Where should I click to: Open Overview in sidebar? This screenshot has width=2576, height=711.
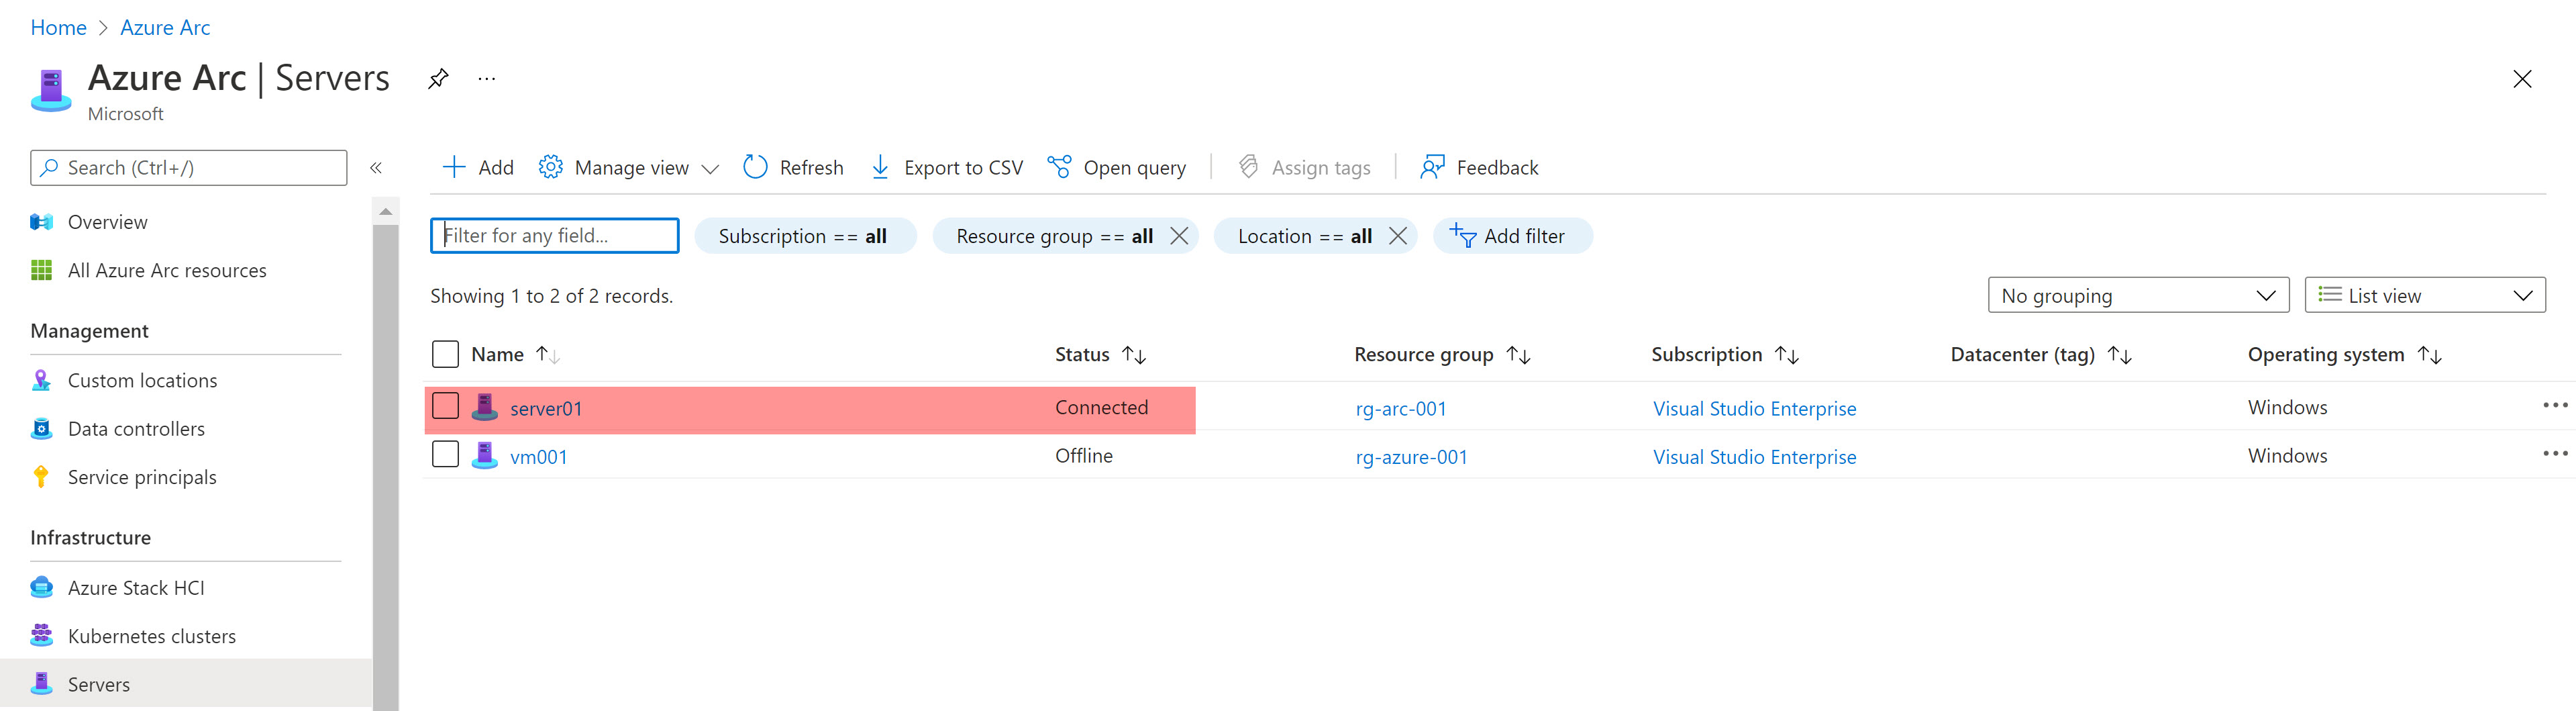tap(107, 222)
